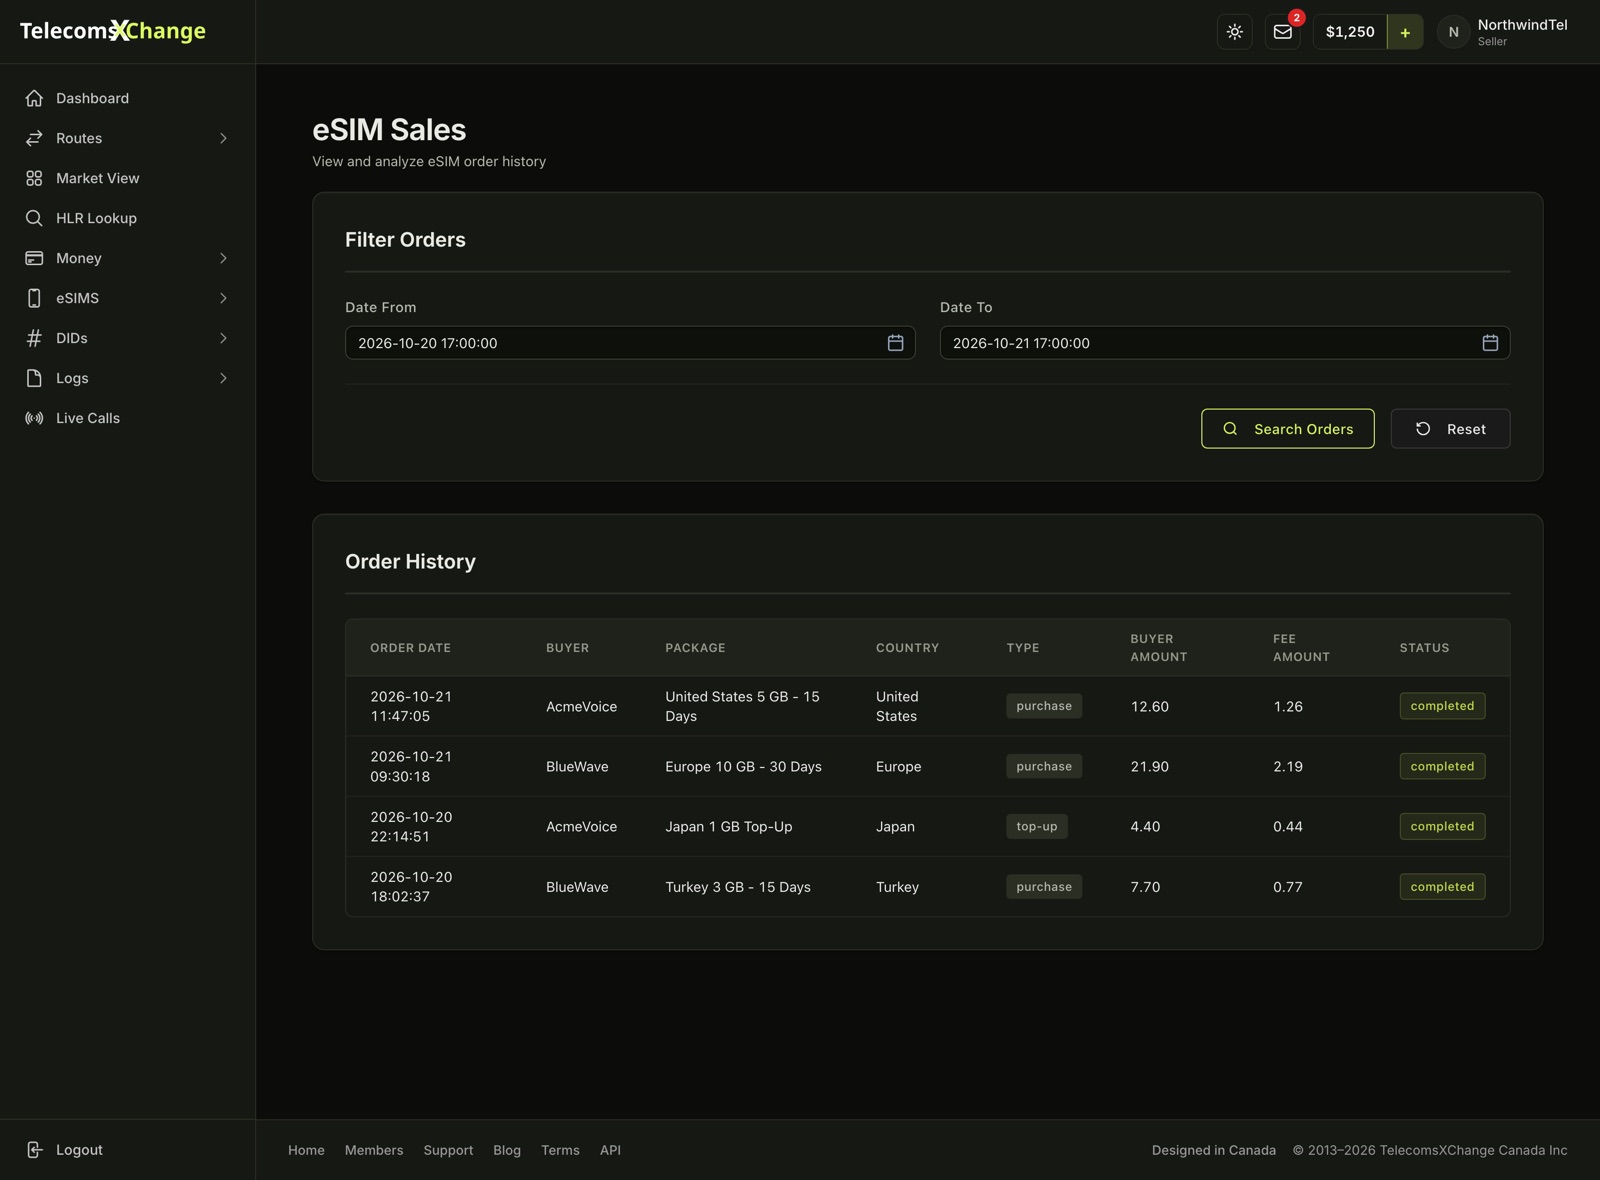
Task: Expand the Money submenu chevron
Action: [223, 258]
